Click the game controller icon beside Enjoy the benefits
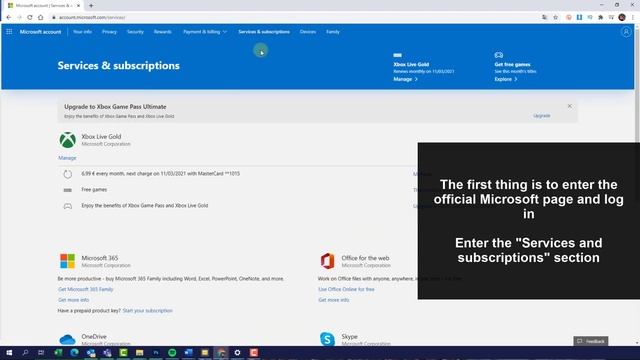The height and width of the screenshot is (360, 640). tap(68, 206)
